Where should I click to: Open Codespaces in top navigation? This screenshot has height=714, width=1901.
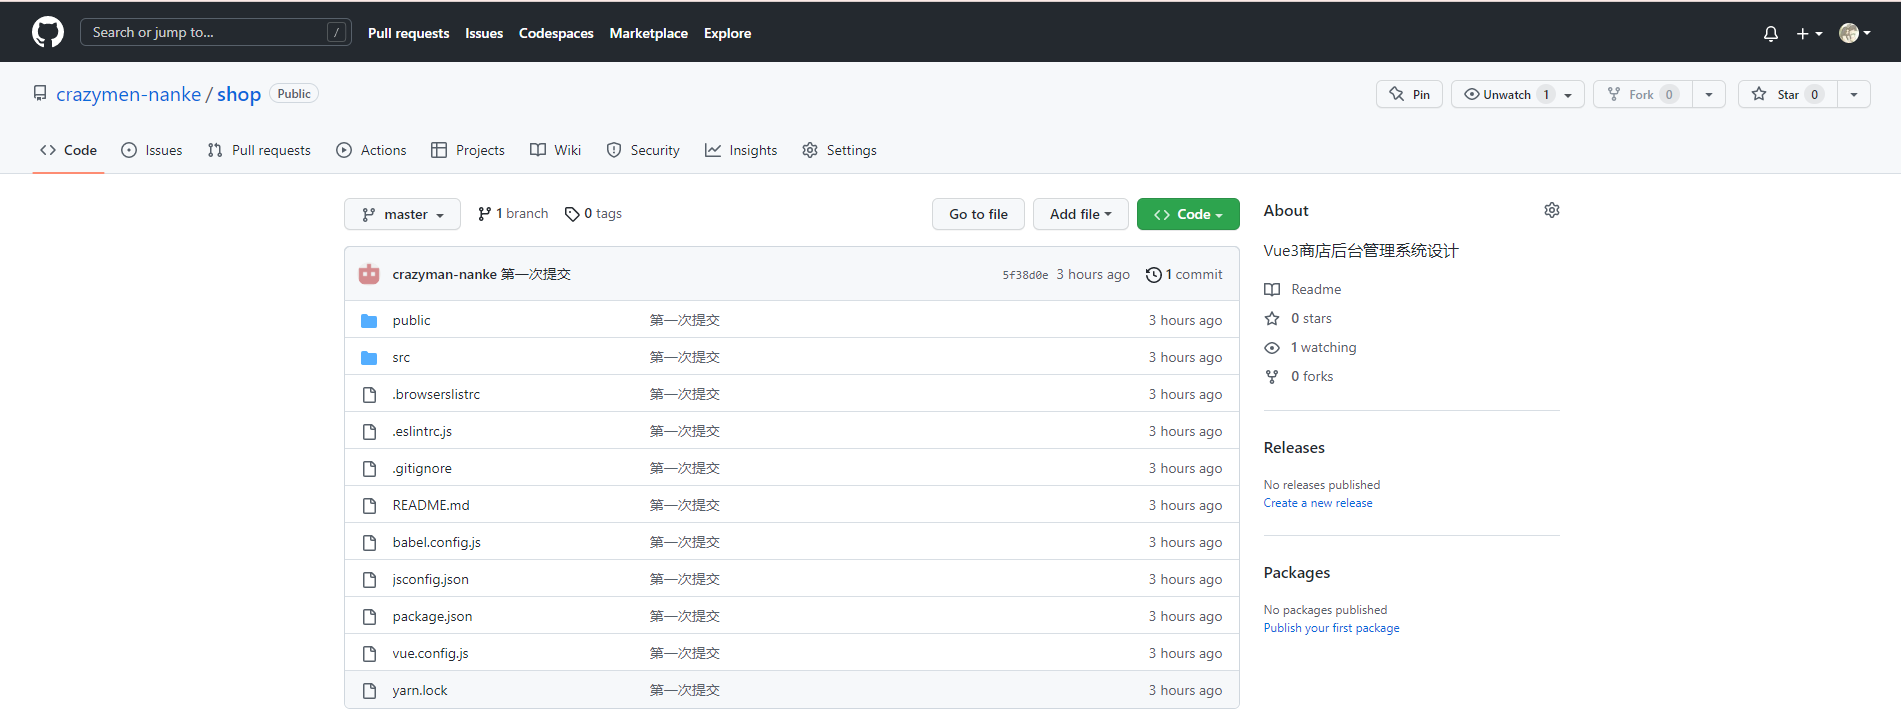(x=556, y=33)
